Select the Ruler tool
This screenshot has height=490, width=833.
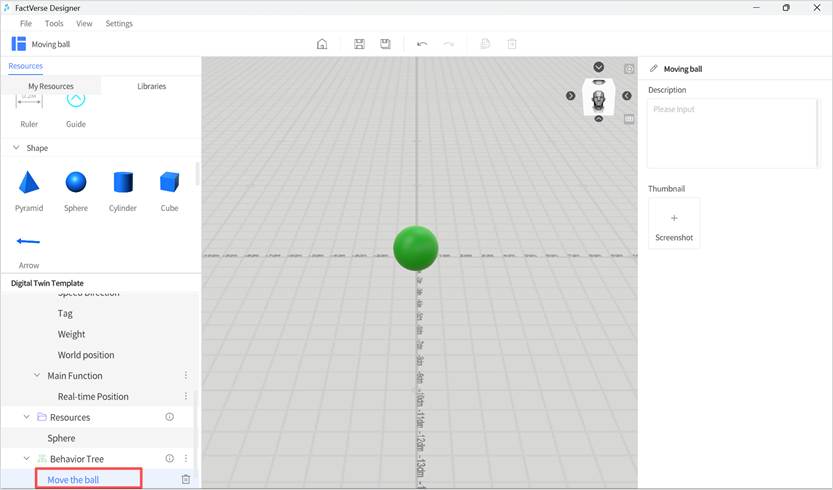[29, 111]
